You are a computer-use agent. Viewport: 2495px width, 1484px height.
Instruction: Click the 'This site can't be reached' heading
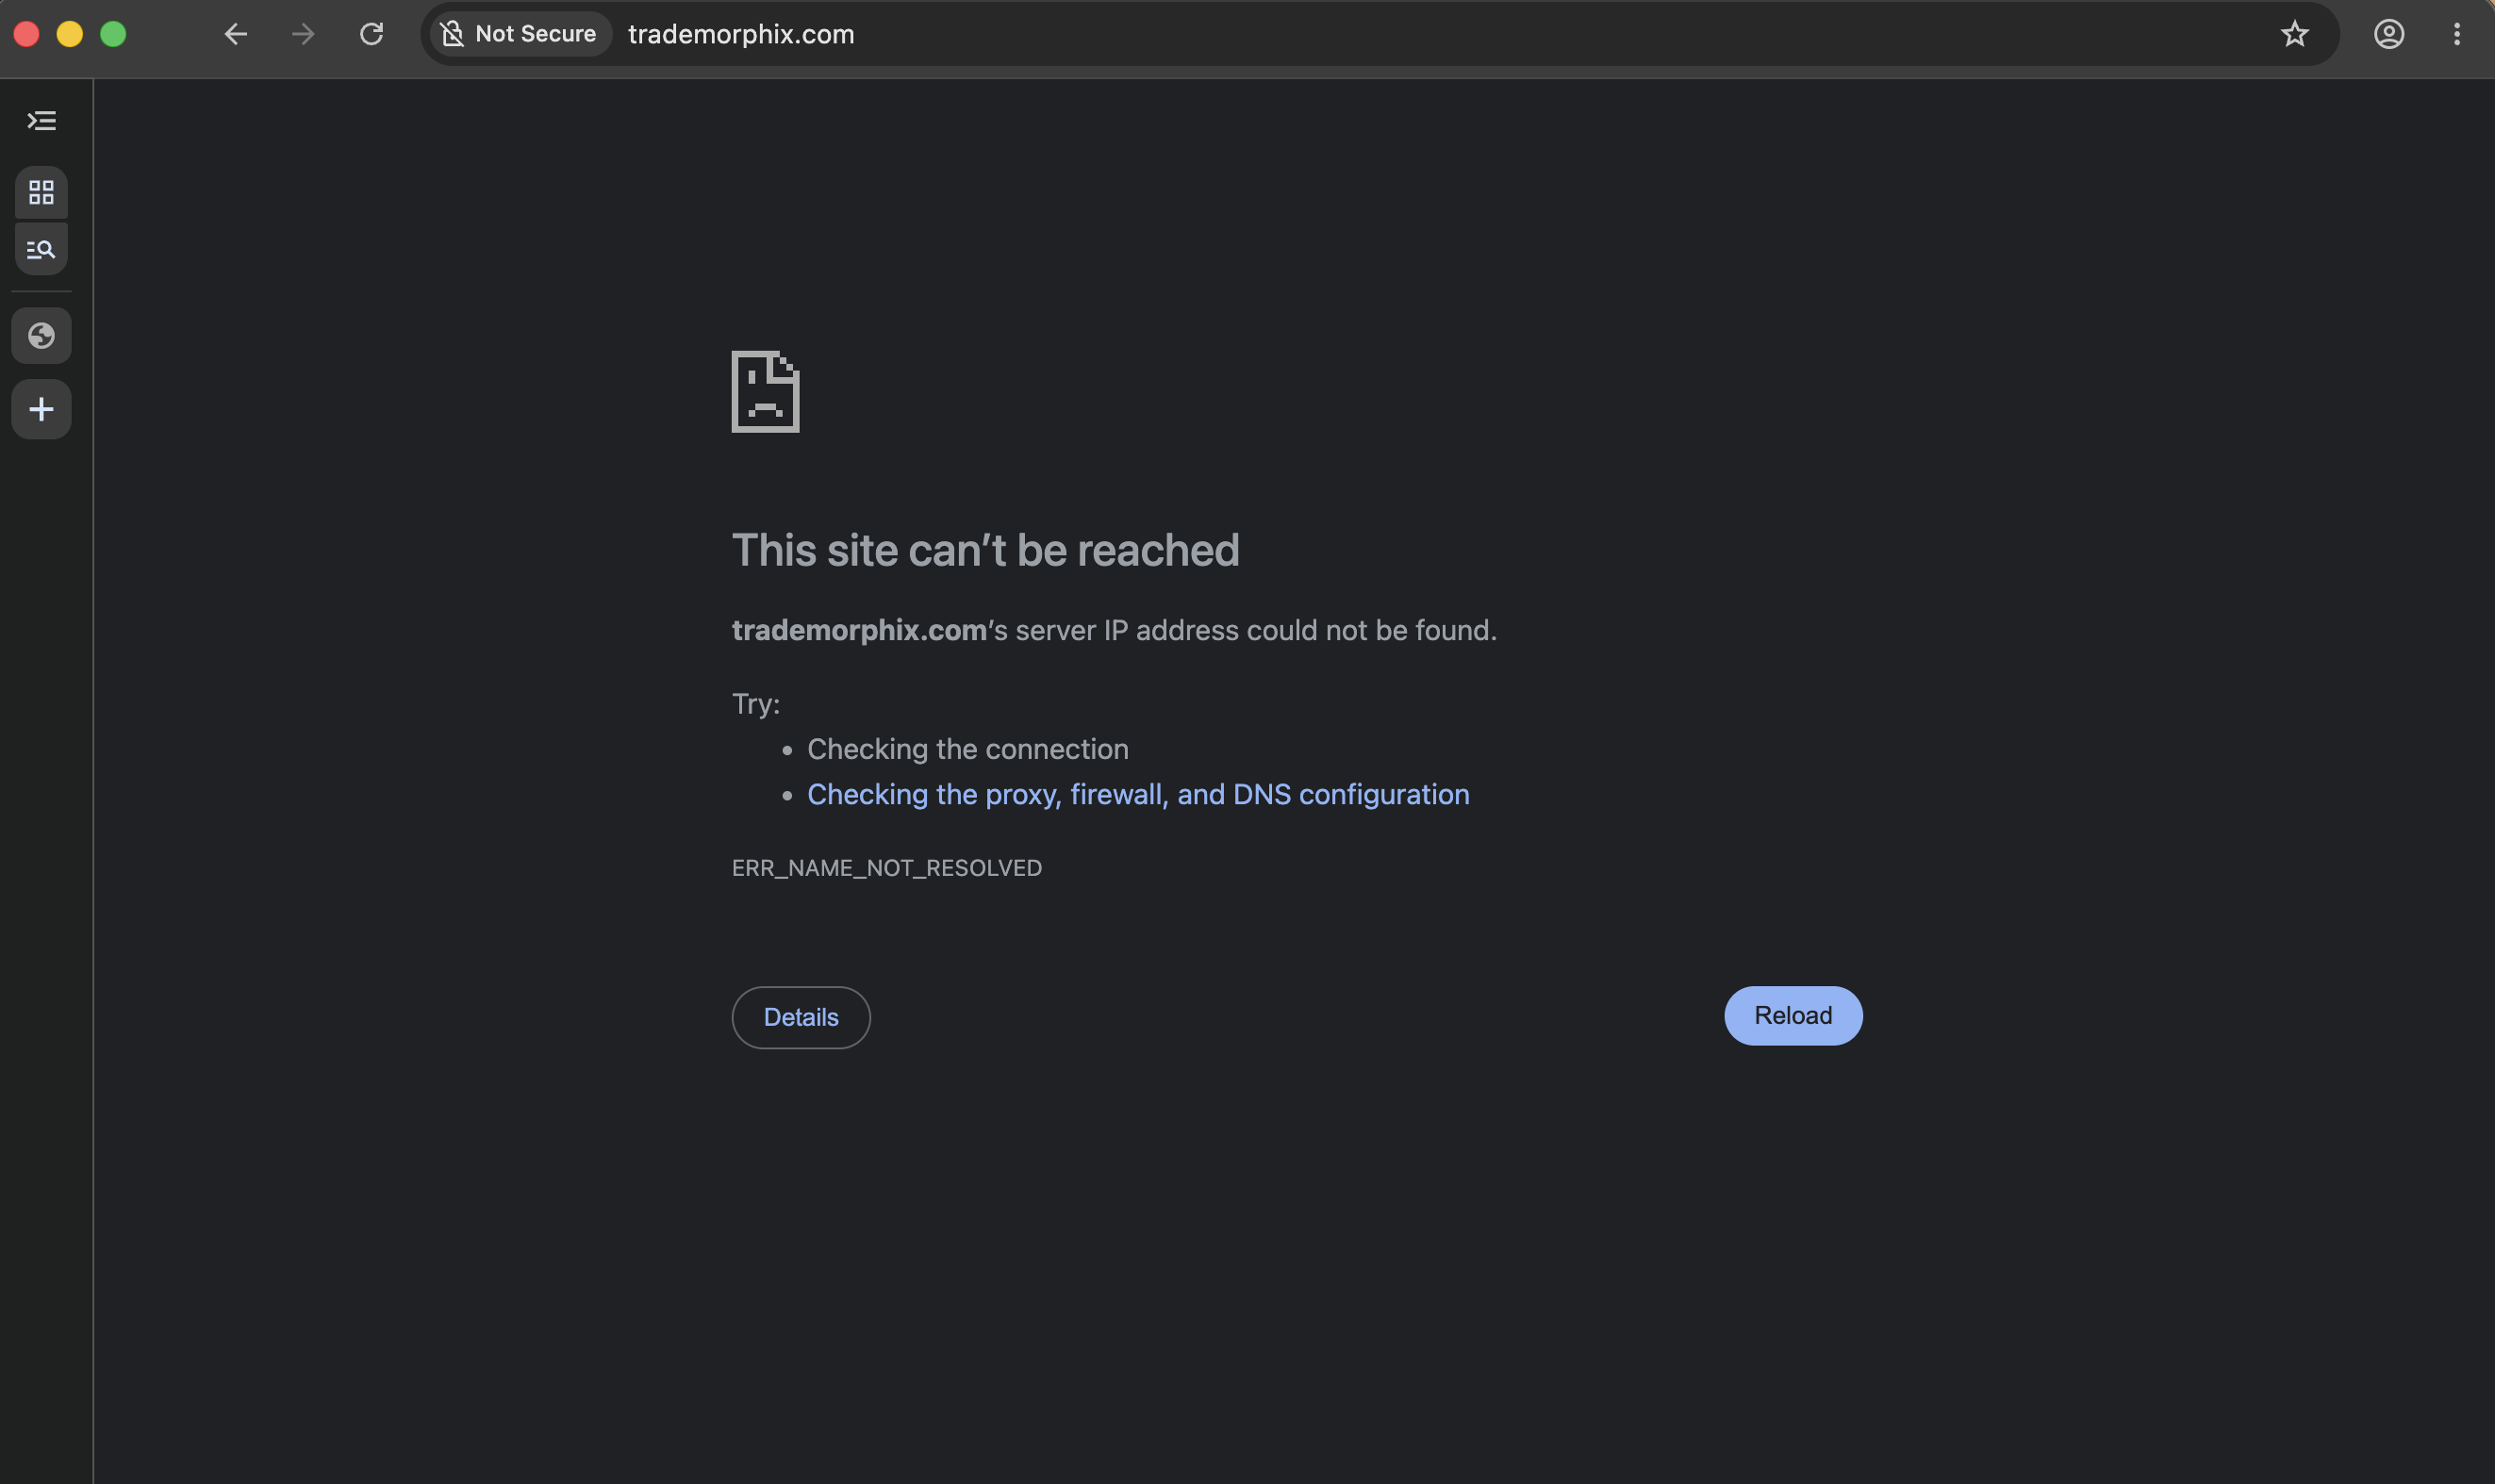pyautogui.click(x=985, y=550)
